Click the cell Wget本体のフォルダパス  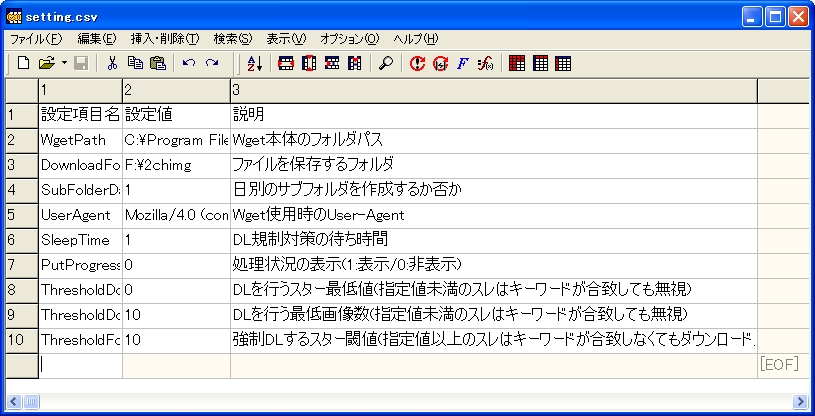click(494, 140)
